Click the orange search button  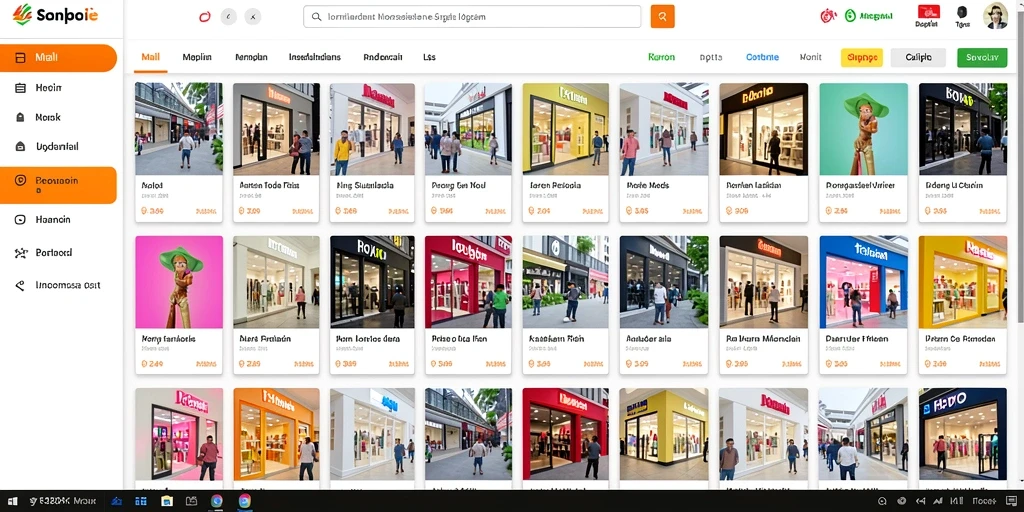pos(662,17)
